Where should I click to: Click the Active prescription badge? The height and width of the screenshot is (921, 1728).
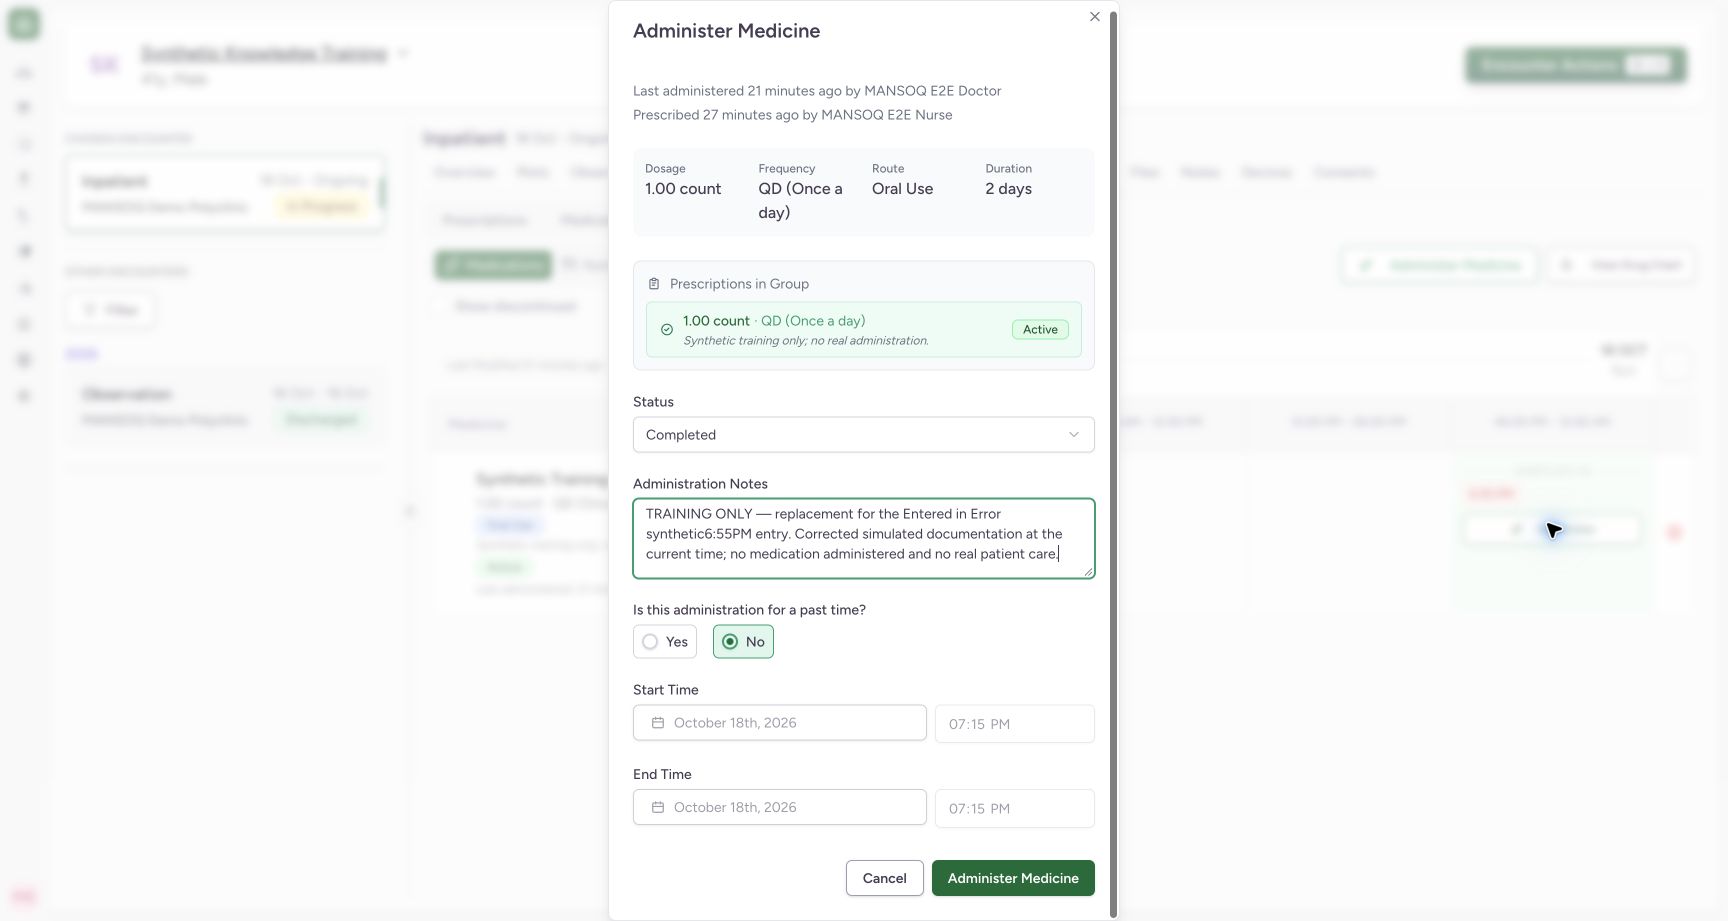(1040, 329)
